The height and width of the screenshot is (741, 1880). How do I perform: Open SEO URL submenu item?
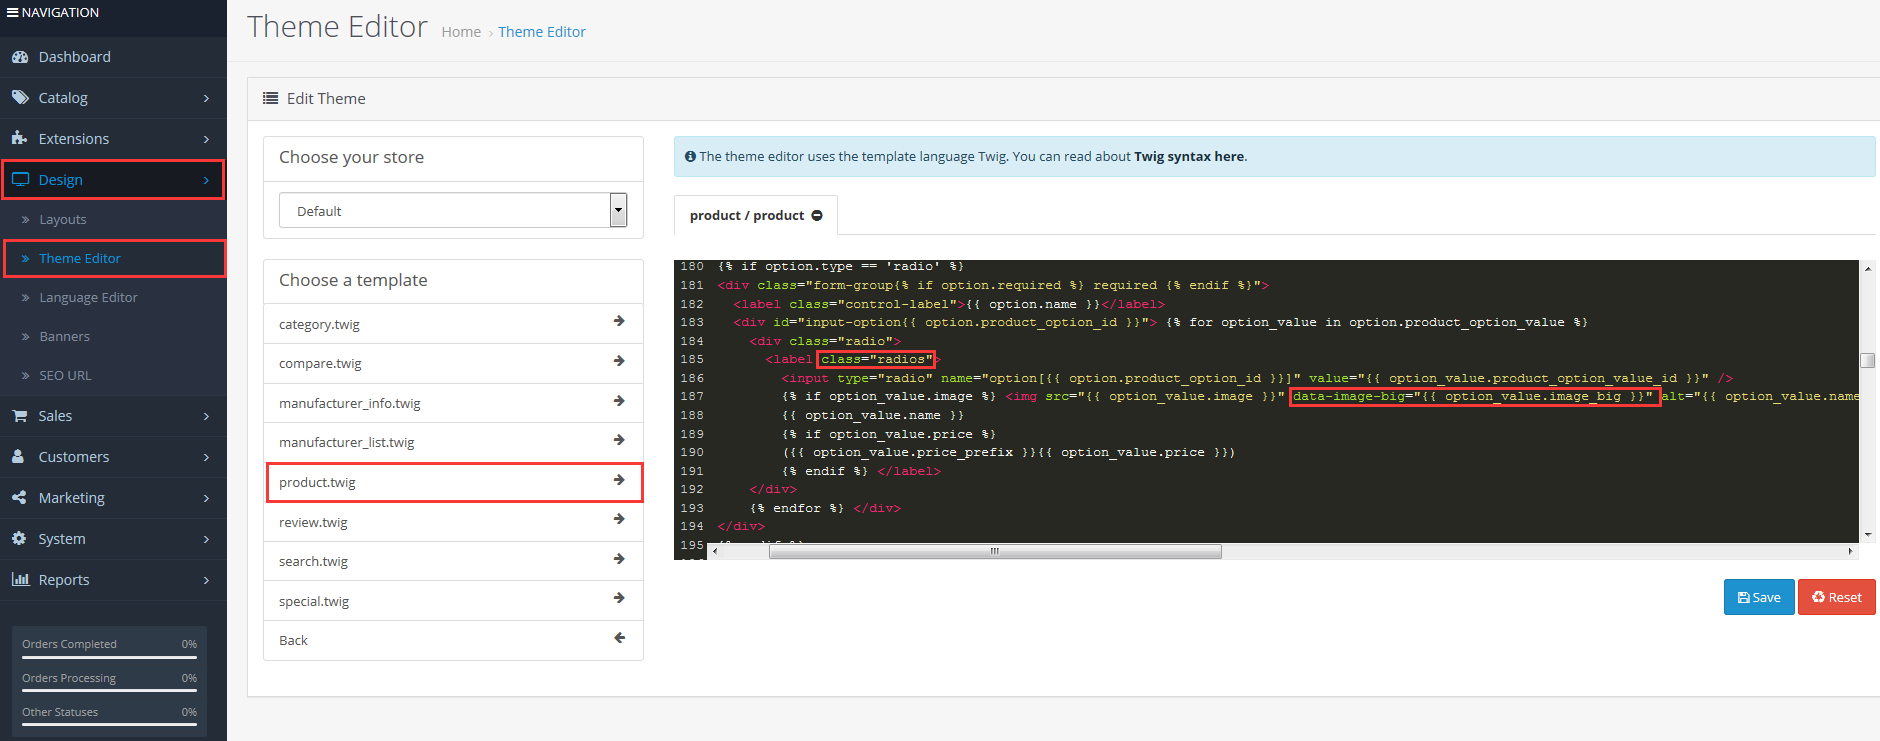113,375
